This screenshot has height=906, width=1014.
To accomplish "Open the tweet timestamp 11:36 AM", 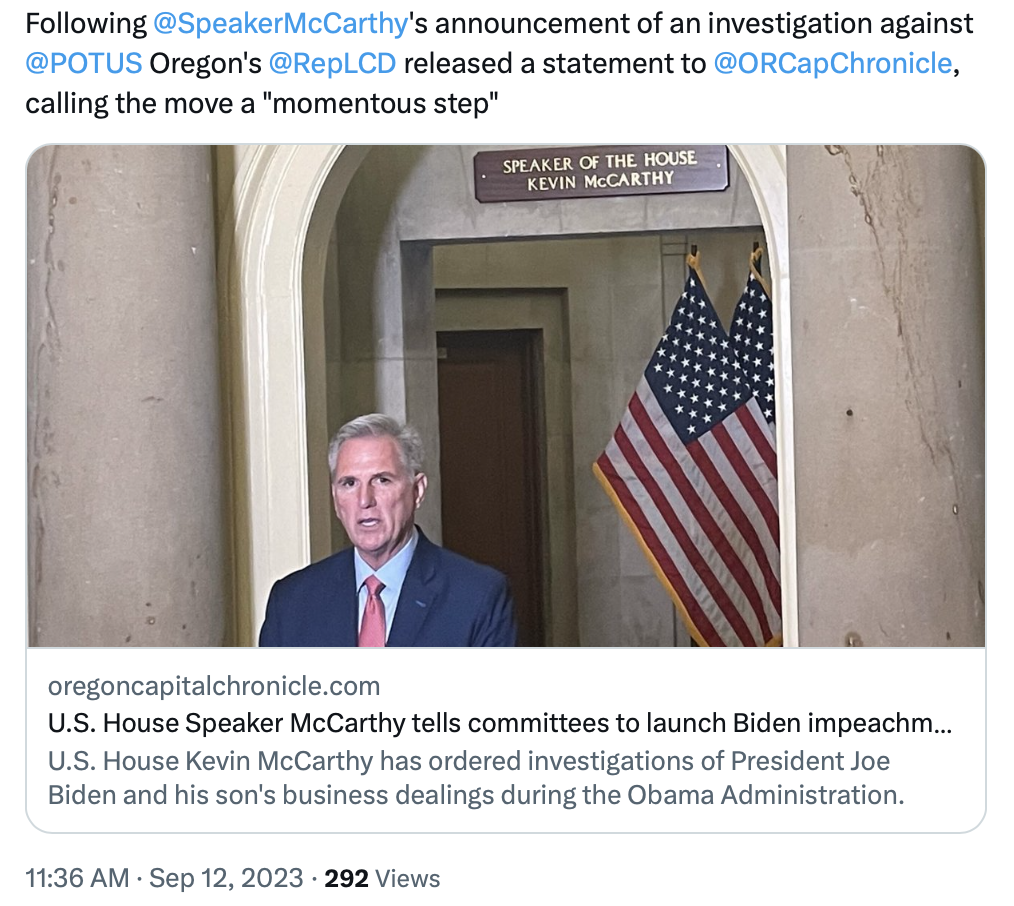I will 77,878.
